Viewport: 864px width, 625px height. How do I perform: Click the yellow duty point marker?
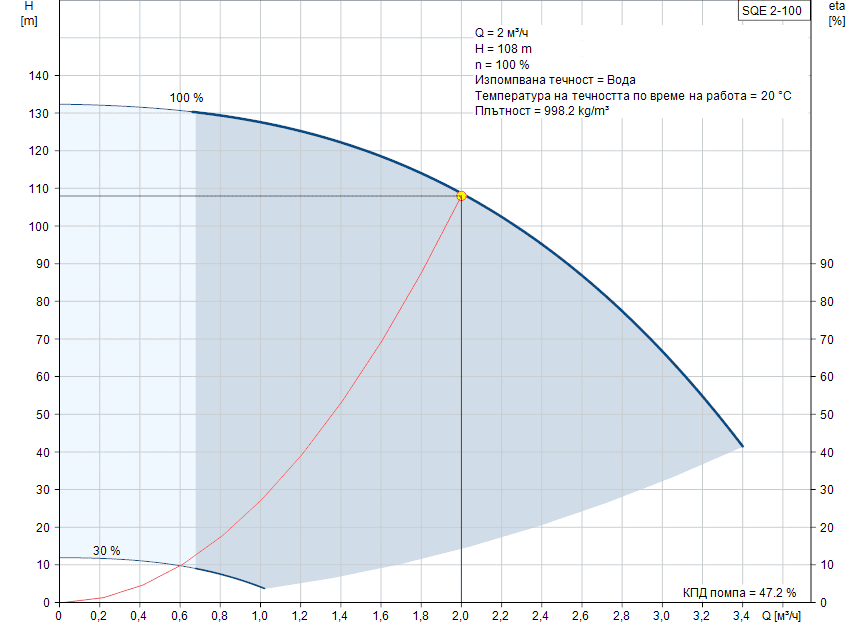coord(461,196)
